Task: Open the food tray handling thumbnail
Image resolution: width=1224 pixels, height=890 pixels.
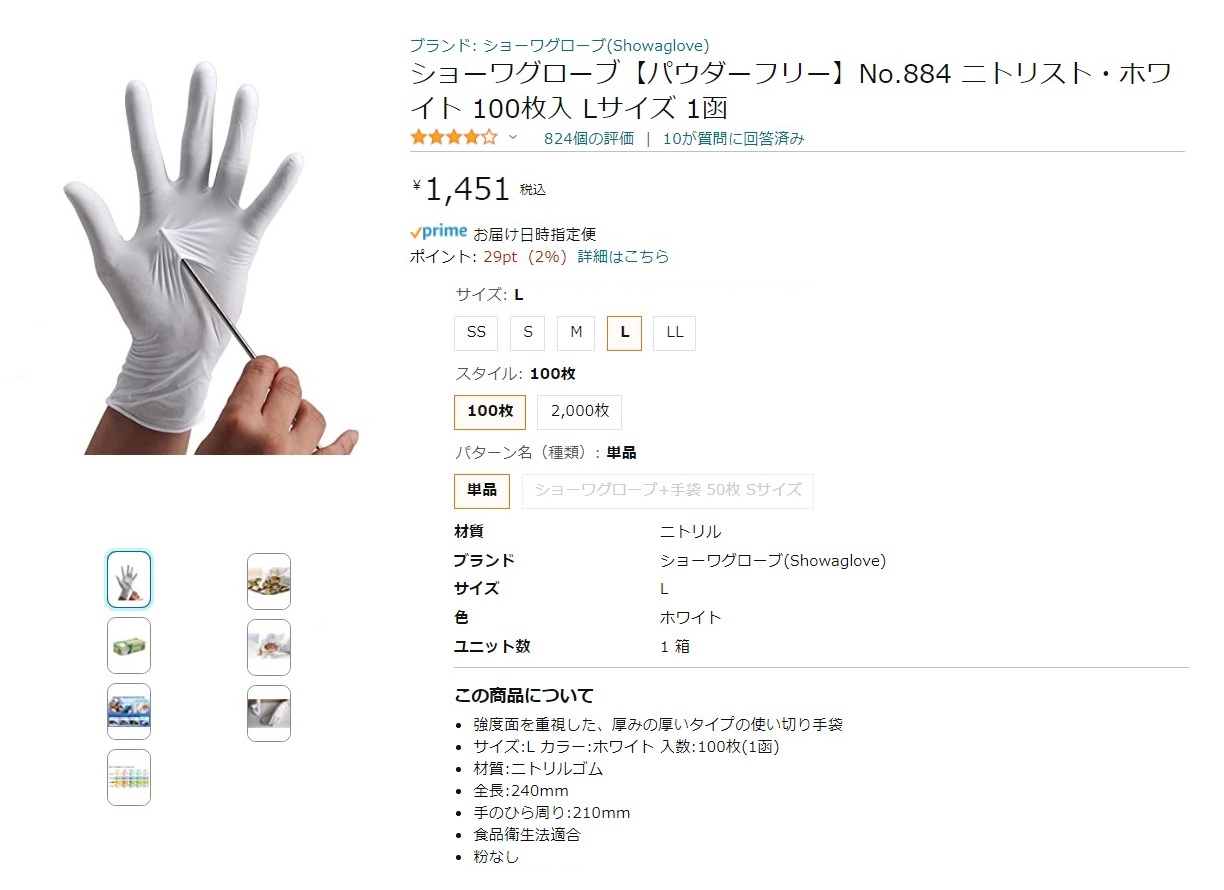Action: click(x=269, y=581)
